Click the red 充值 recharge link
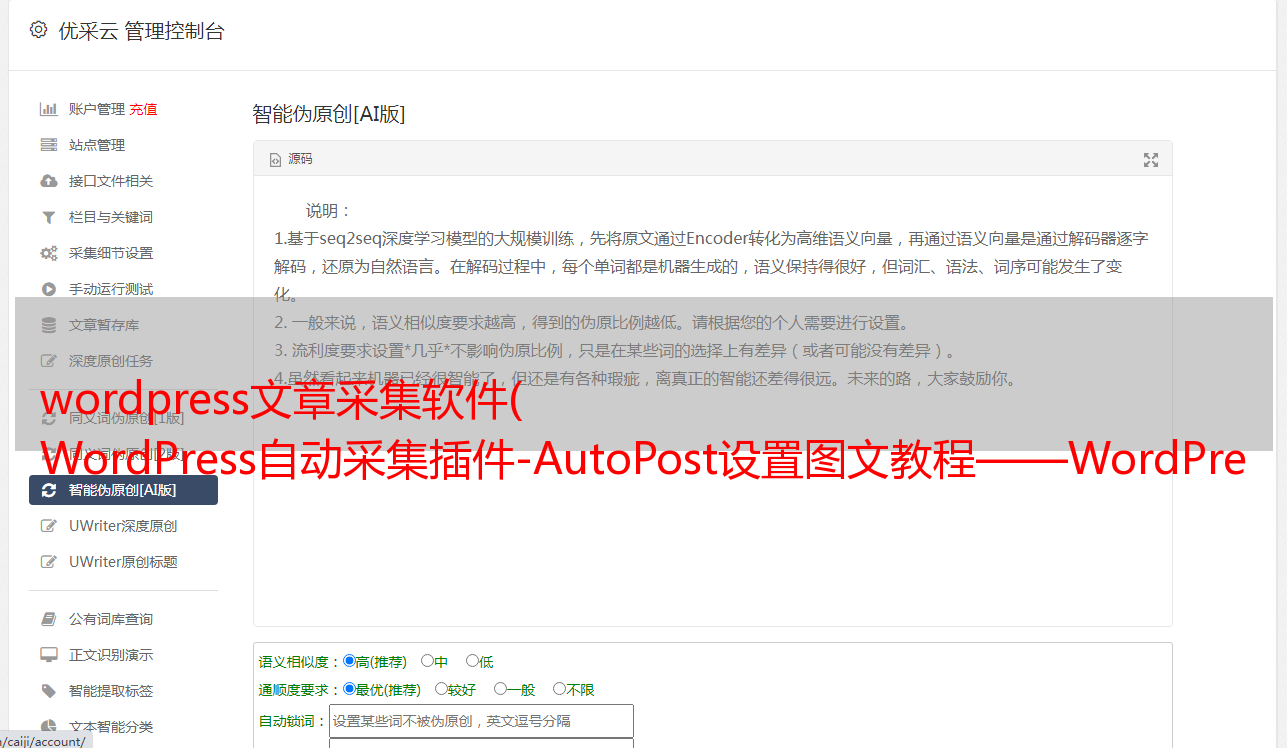This screenshot has width=1287, height=748. click(143, 109)
